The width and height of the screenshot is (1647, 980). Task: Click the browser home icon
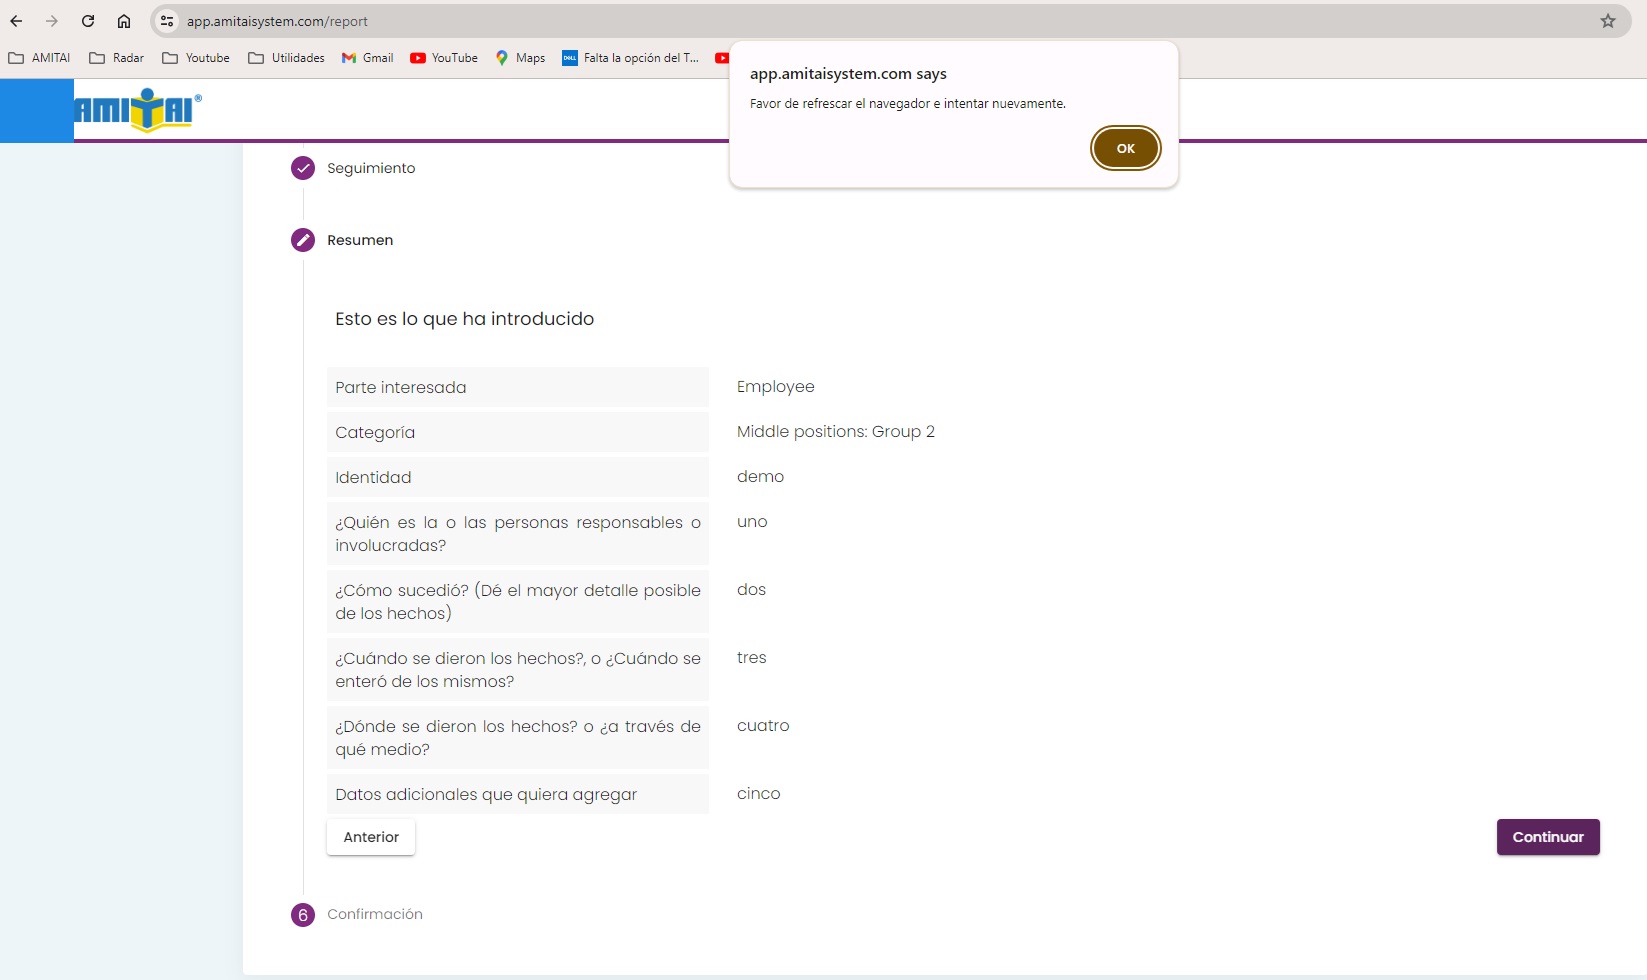124,21
